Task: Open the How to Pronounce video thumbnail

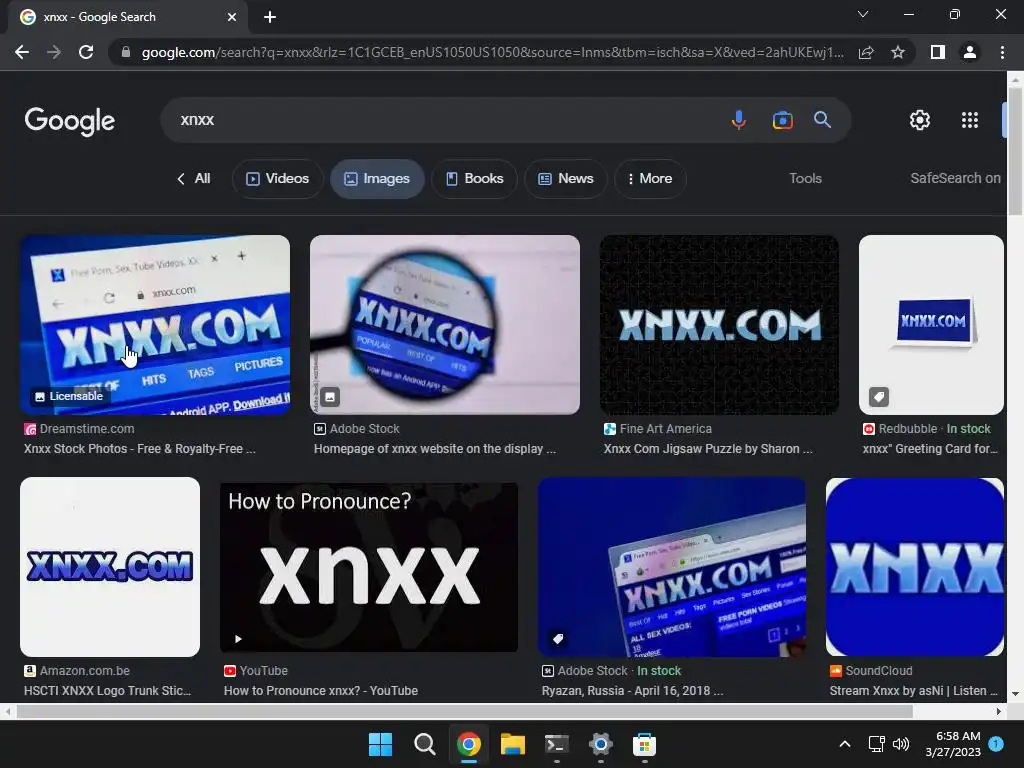Action: point(368,567)
